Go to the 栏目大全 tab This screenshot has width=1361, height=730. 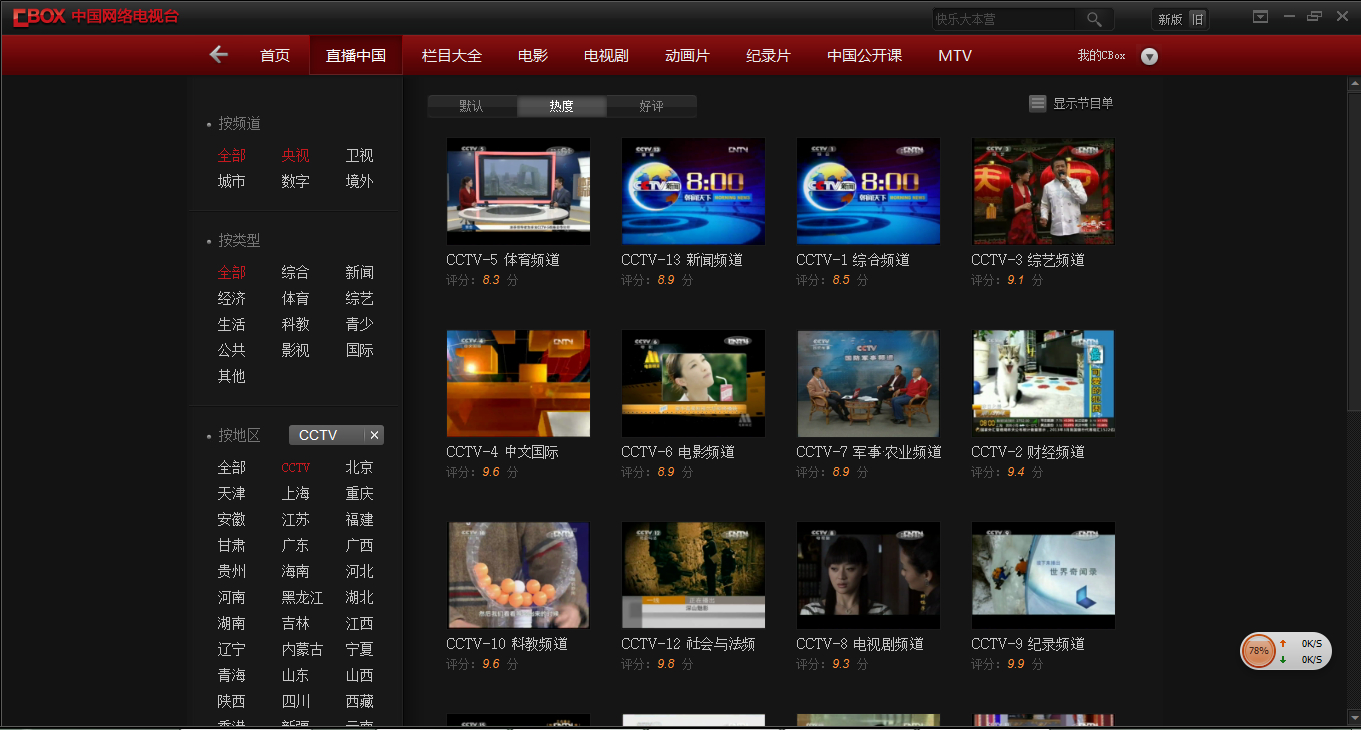pos(452,55)
